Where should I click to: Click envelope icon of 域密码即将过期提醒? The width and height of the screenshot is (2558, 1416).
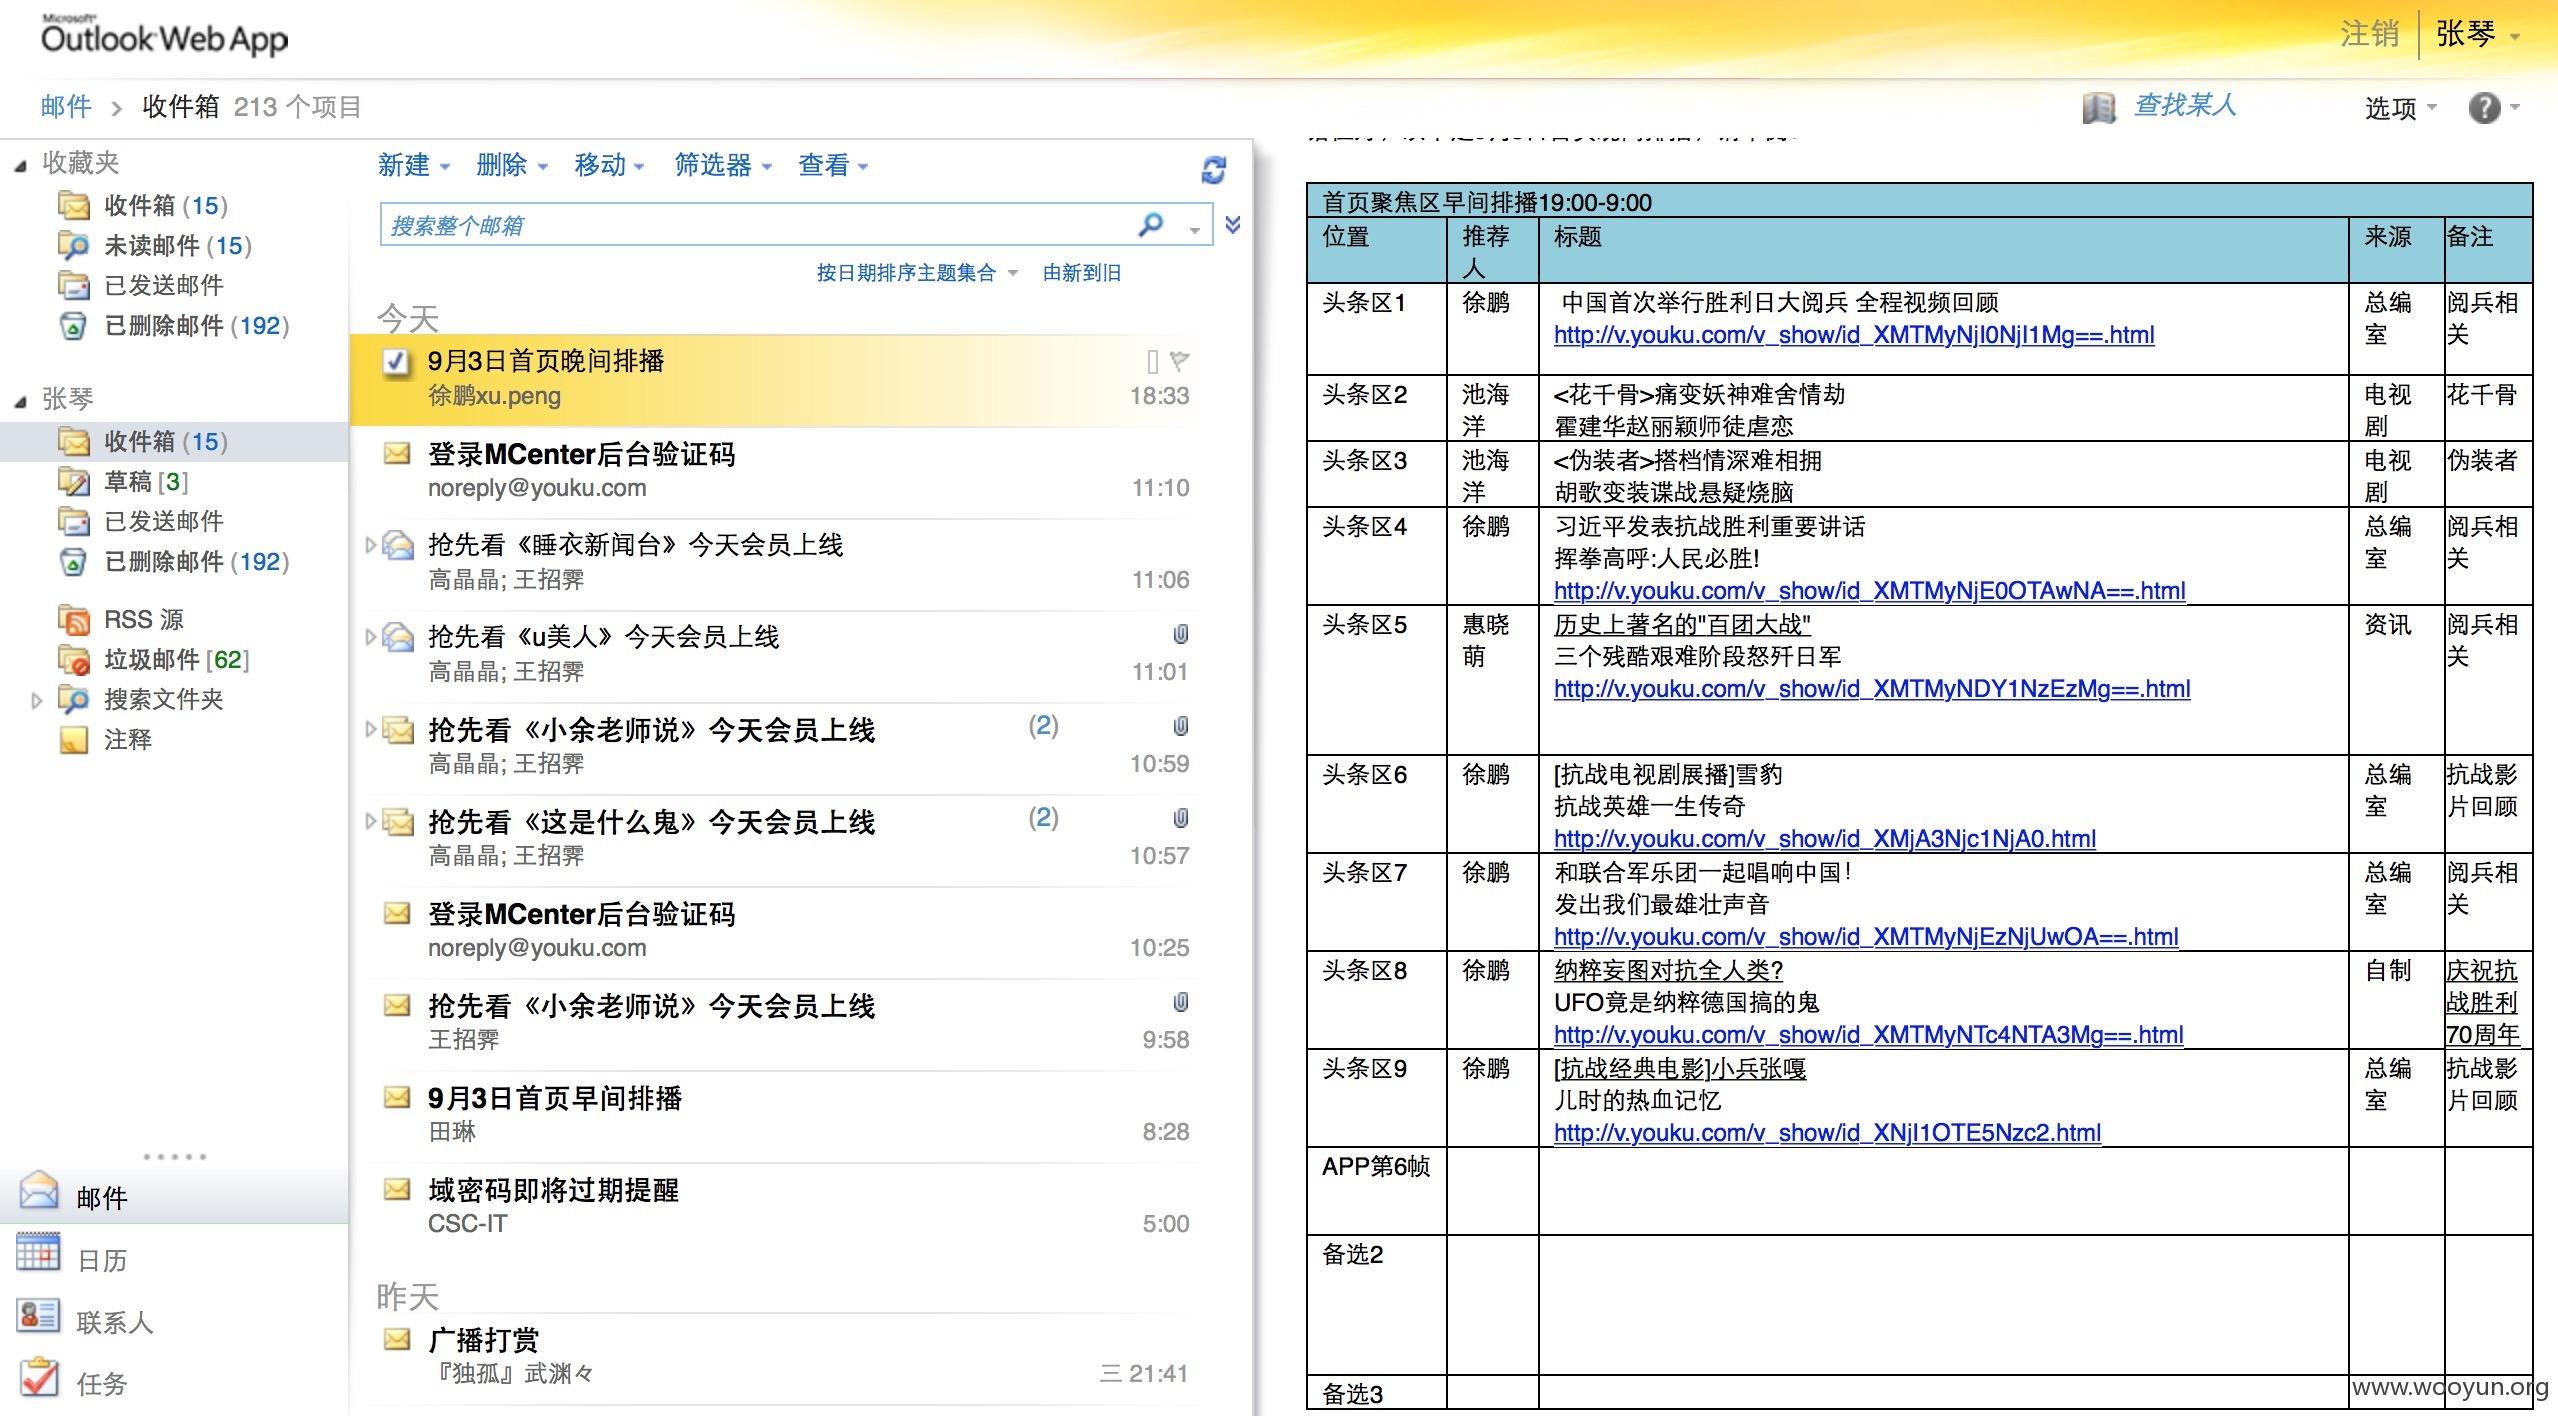tap(397, 1189)
